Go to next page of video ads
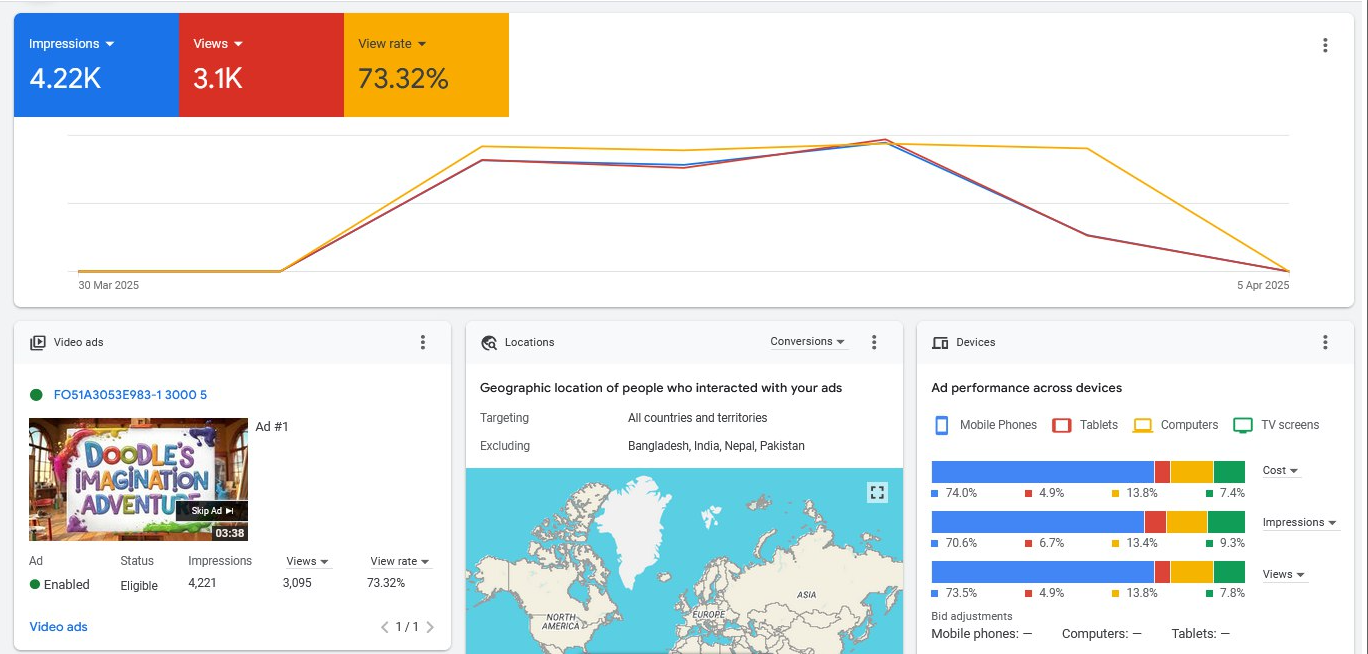This screenshot has width=1368, height=654. pyautogui.click(x=430, y=627)
